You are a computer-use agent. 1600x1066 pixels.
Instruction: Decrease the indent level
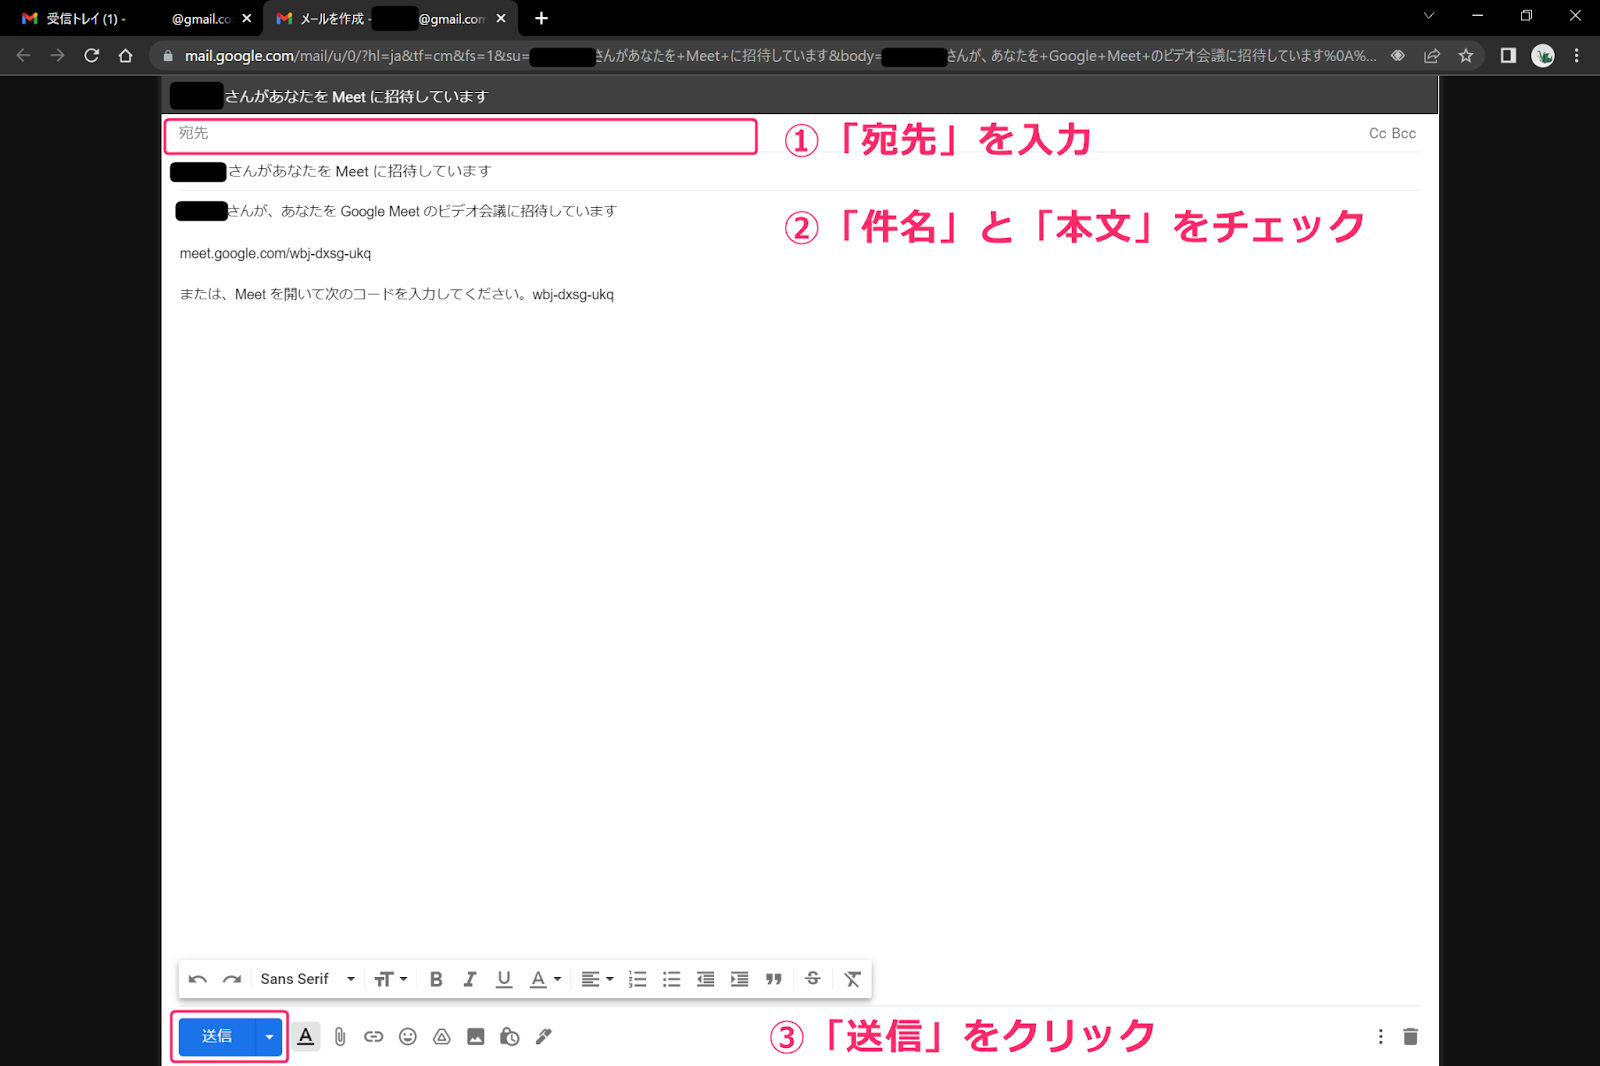click(x=705, y=979)
